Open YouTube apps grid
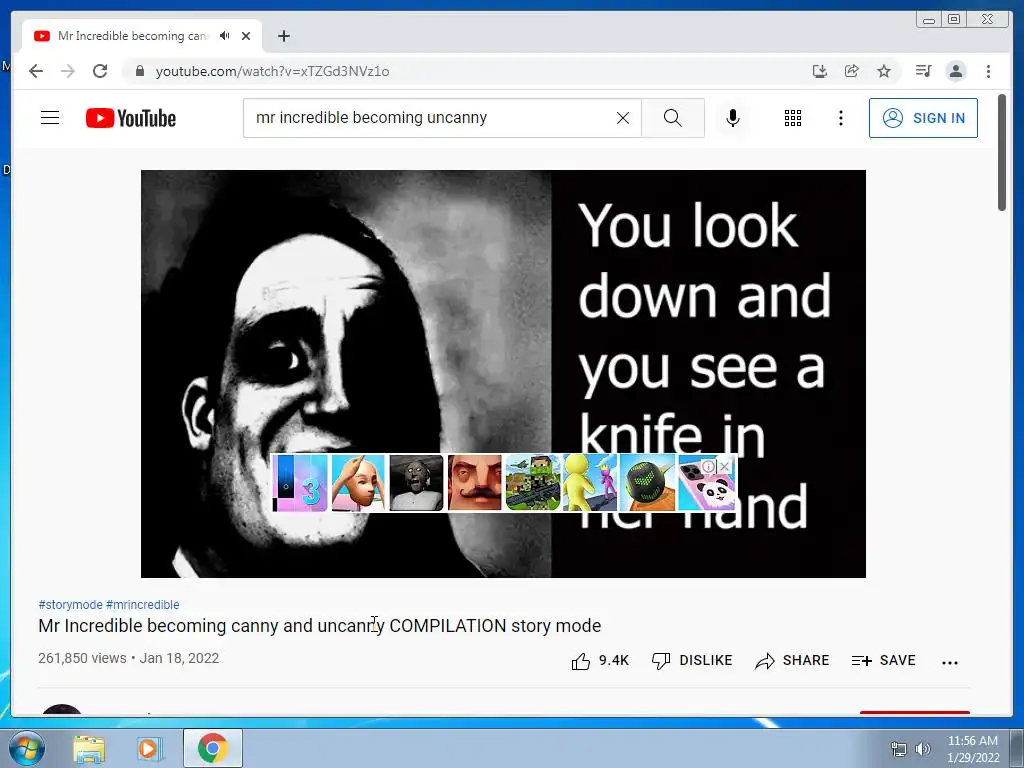The width and height of the screenshot is (1024, 768). coord(793,118)
